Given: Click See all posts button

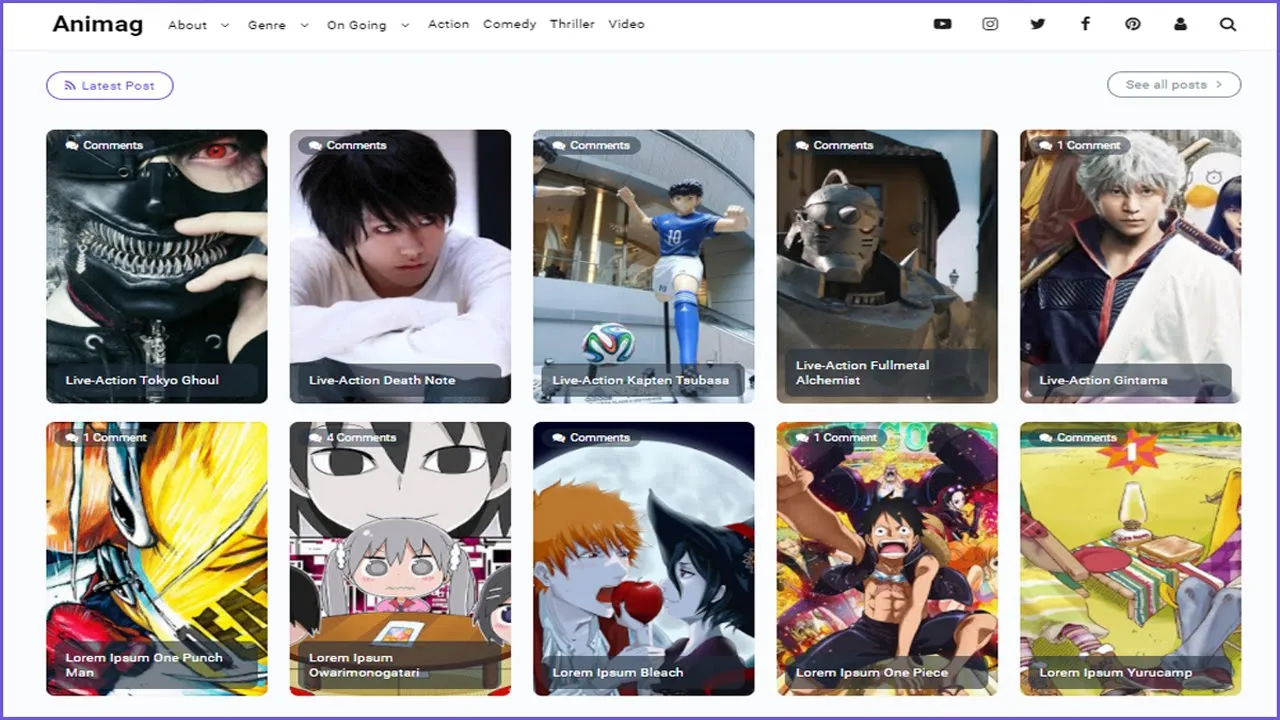Looking at the screenshot, I should point(1174,85).
